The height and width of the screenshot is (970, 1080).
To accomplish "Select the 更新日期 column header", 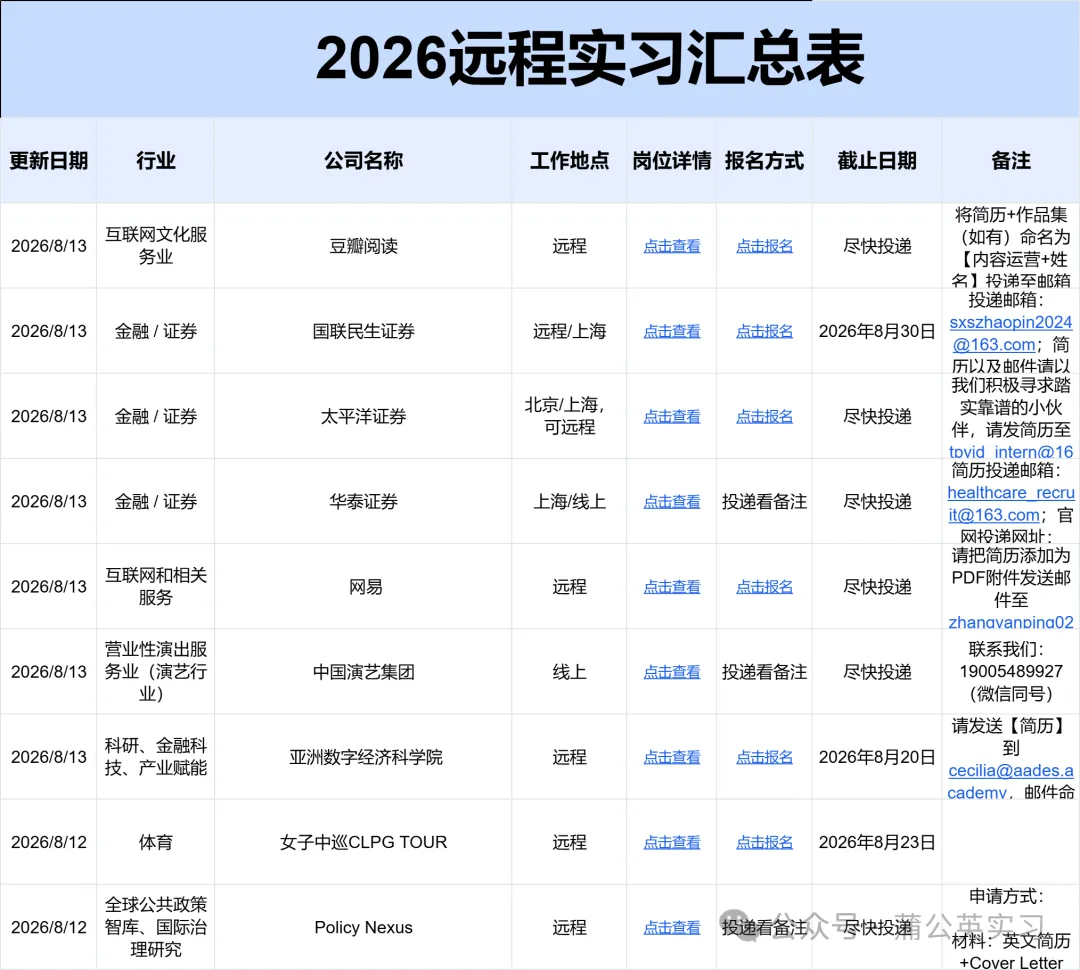I will pyautogui.click(x=48, y=161).
